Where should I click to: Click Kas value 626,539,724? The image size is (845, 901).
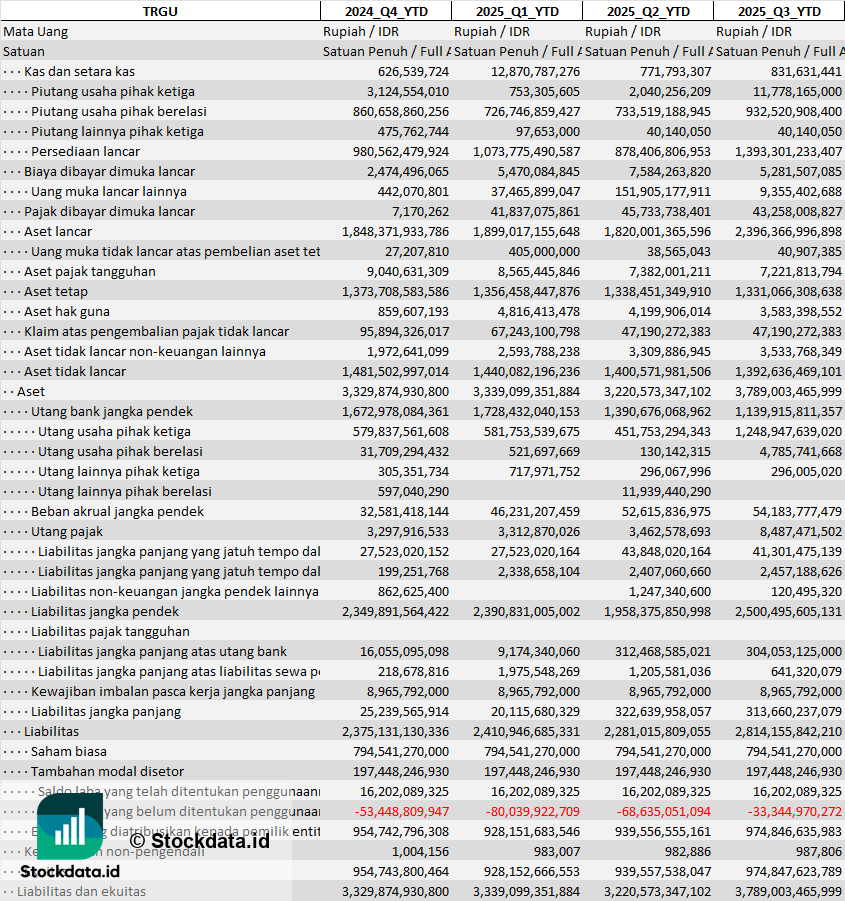pyautogui.click(x=413, y=71)
